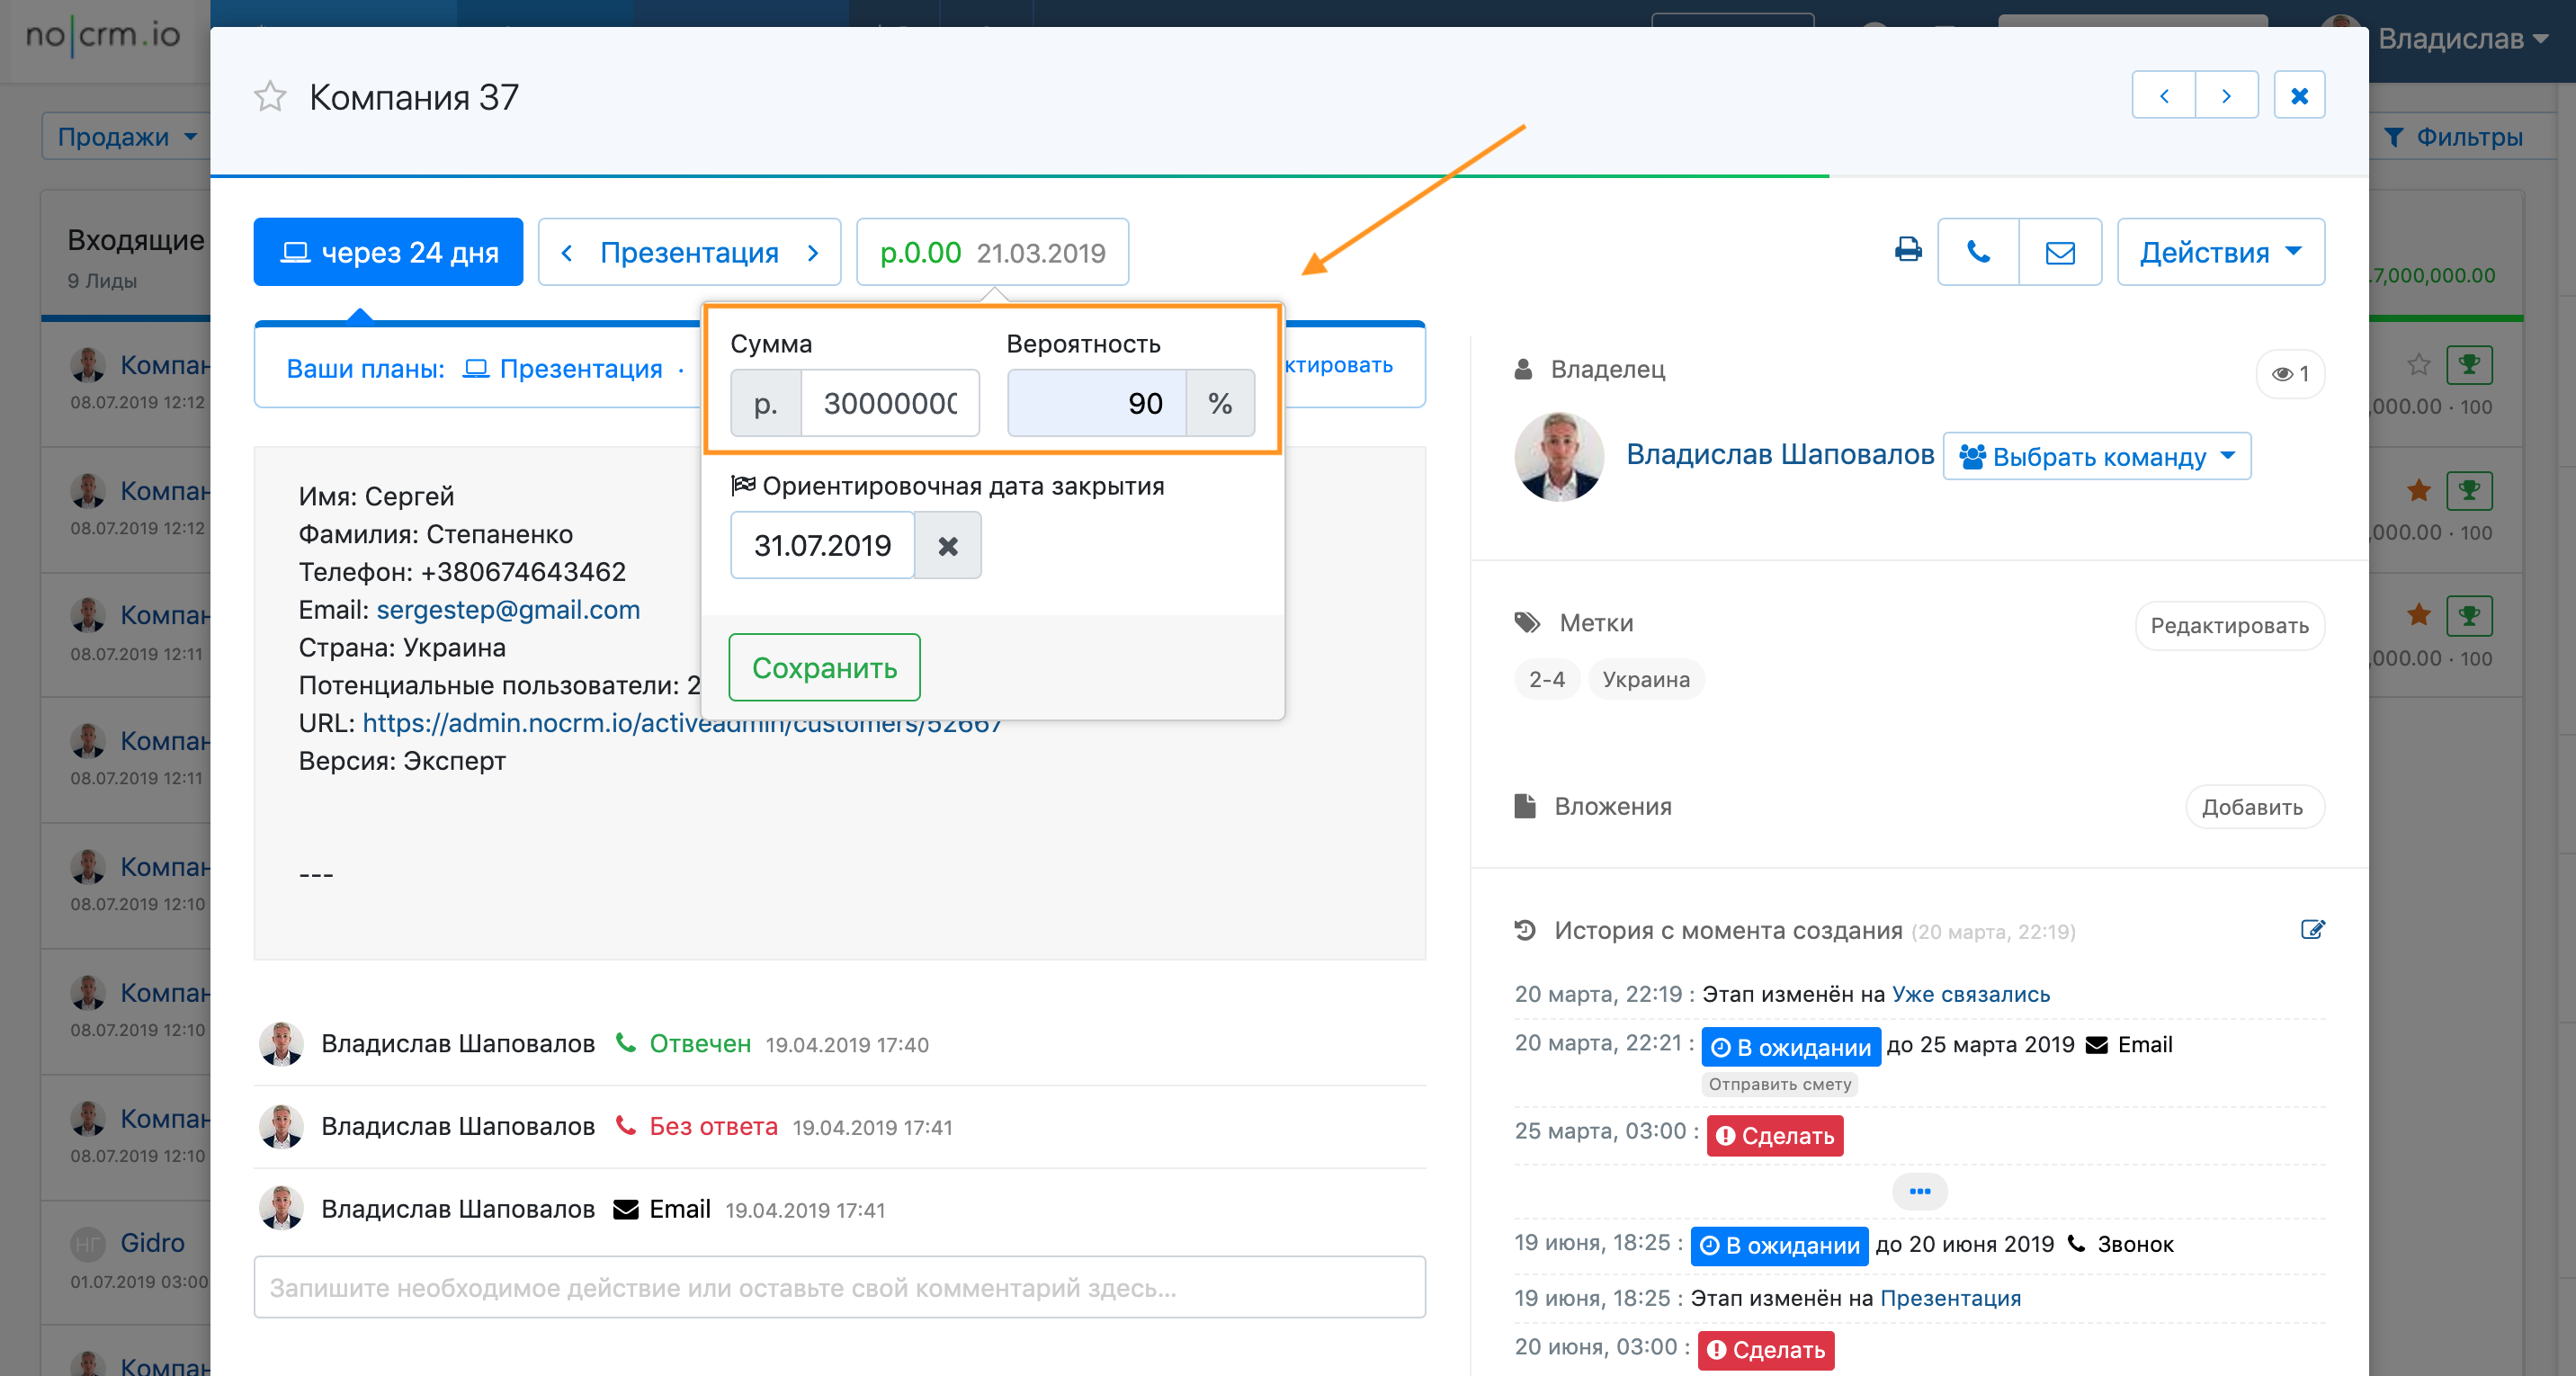
Task: Toggle the viewers eye counter
Action: click(x=2289, y=374)
